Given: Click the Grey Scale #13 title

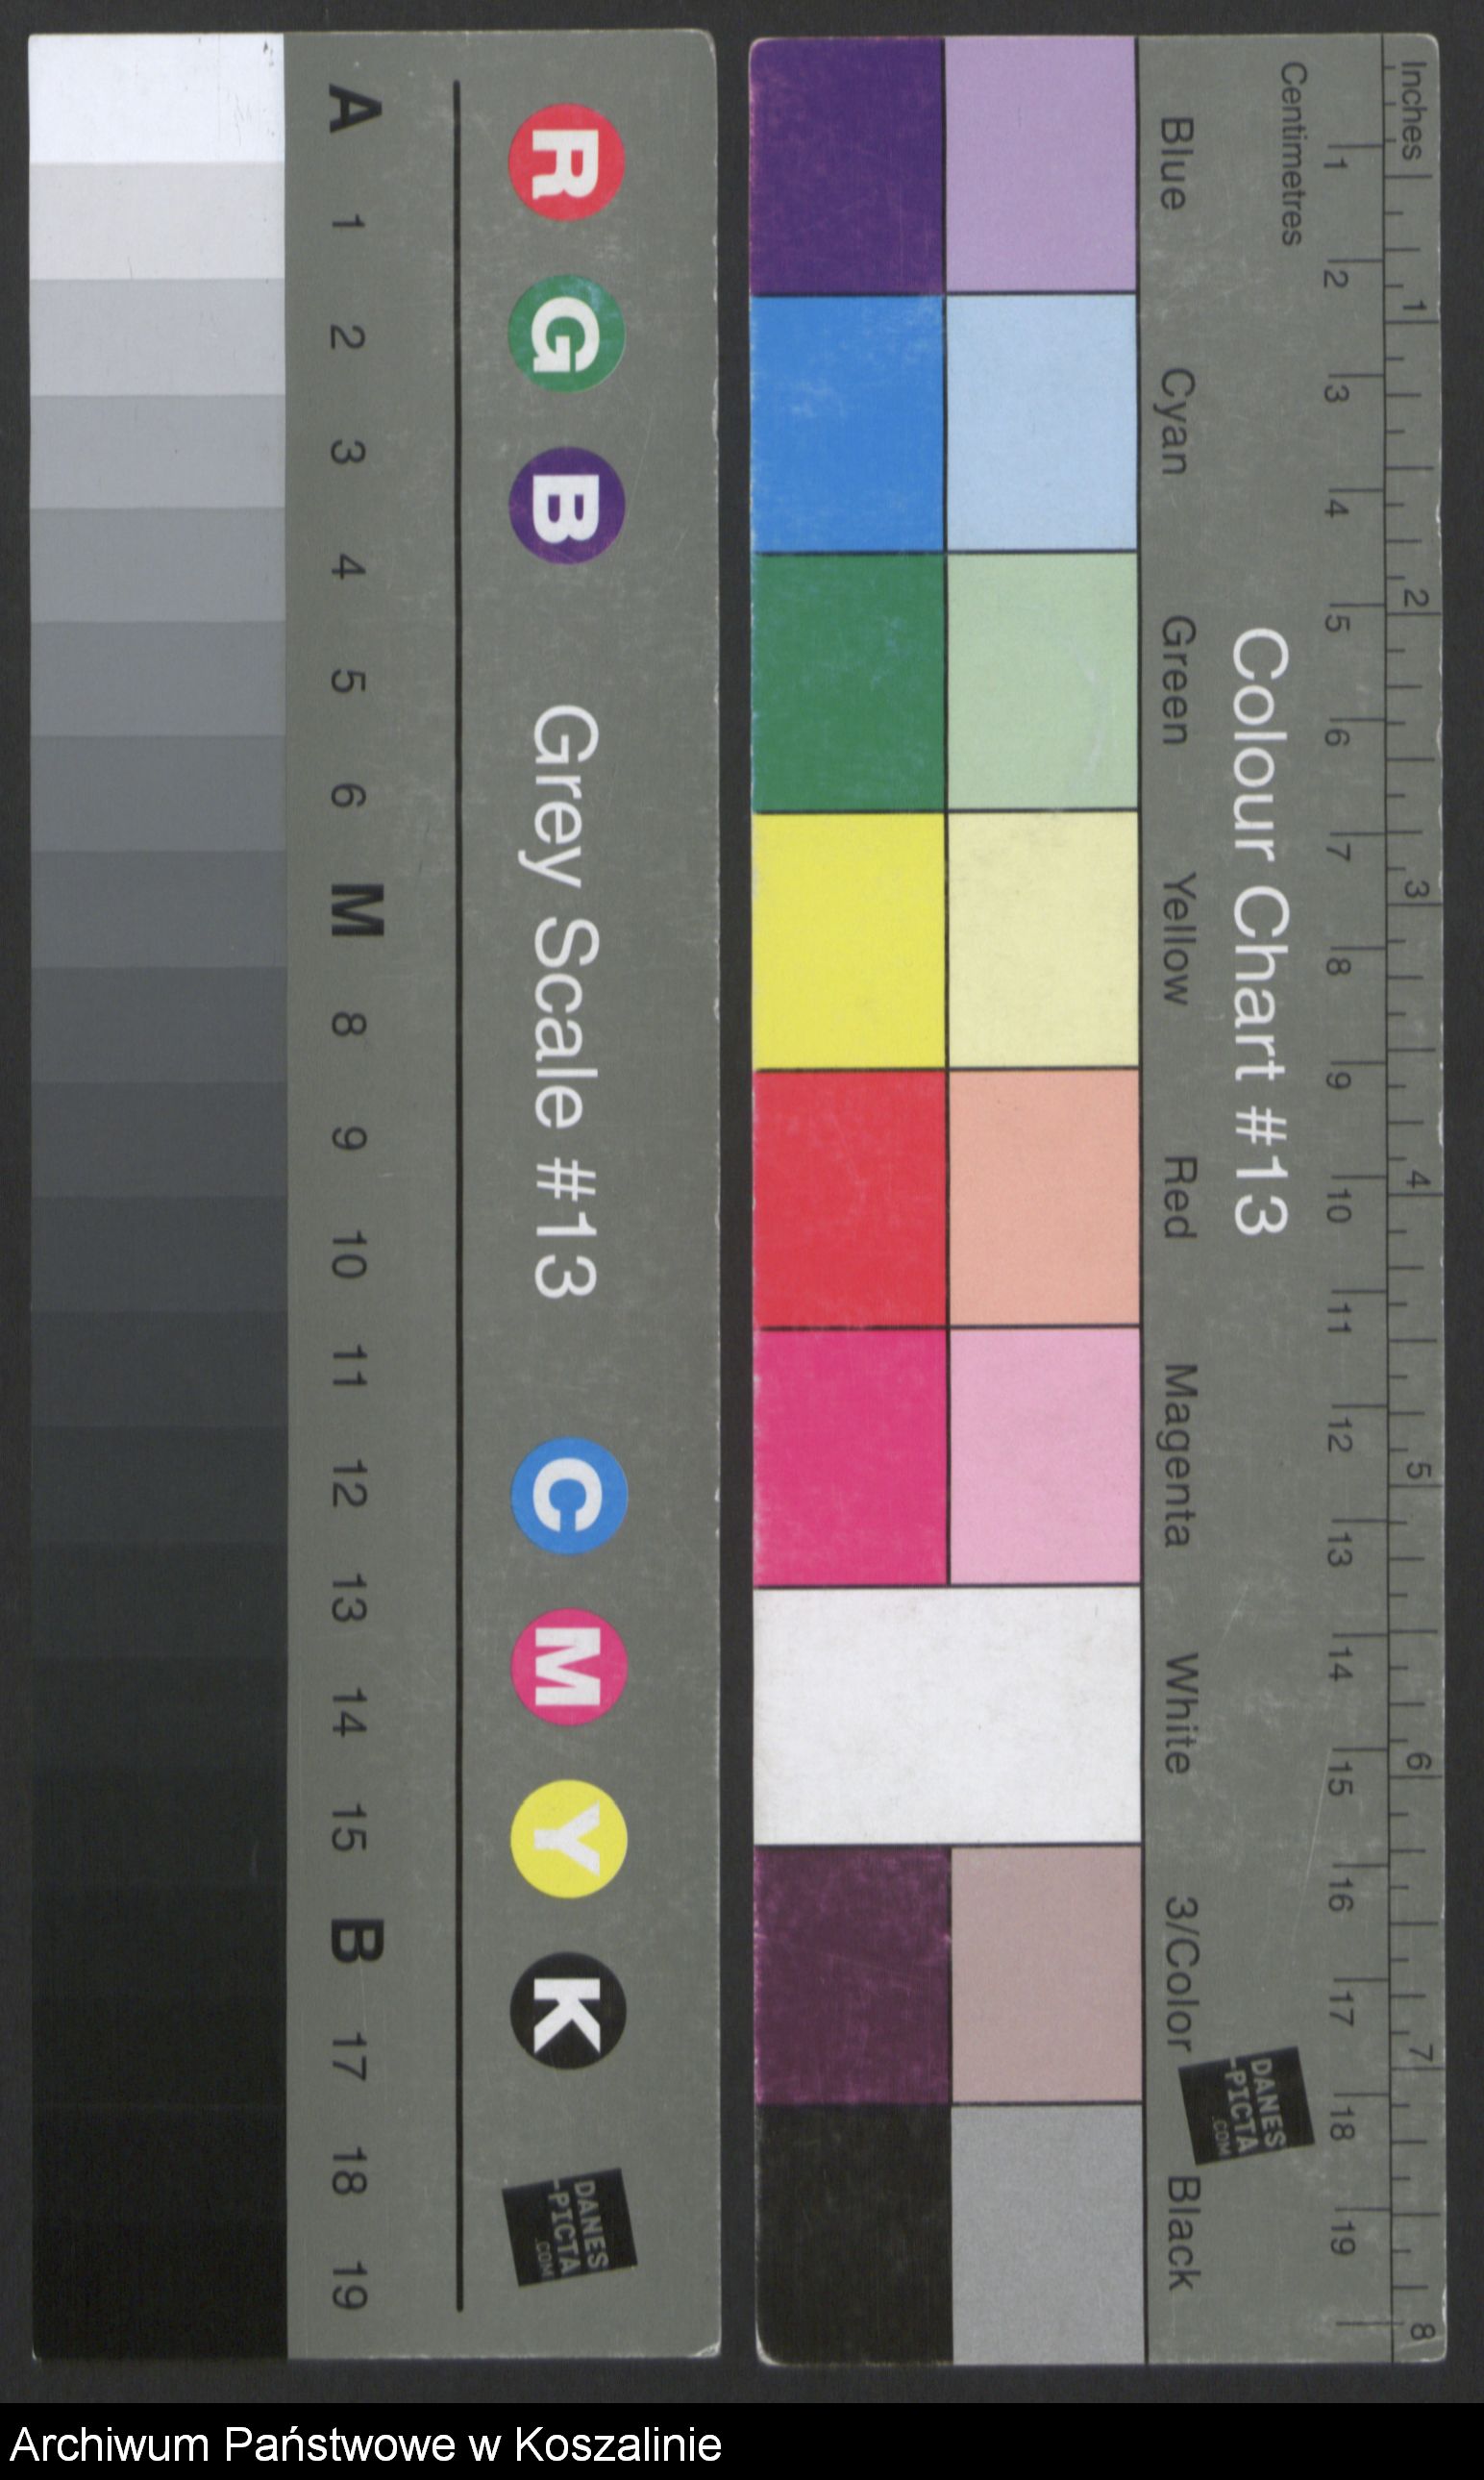Looking at the screenshot, I should 565,1001.
